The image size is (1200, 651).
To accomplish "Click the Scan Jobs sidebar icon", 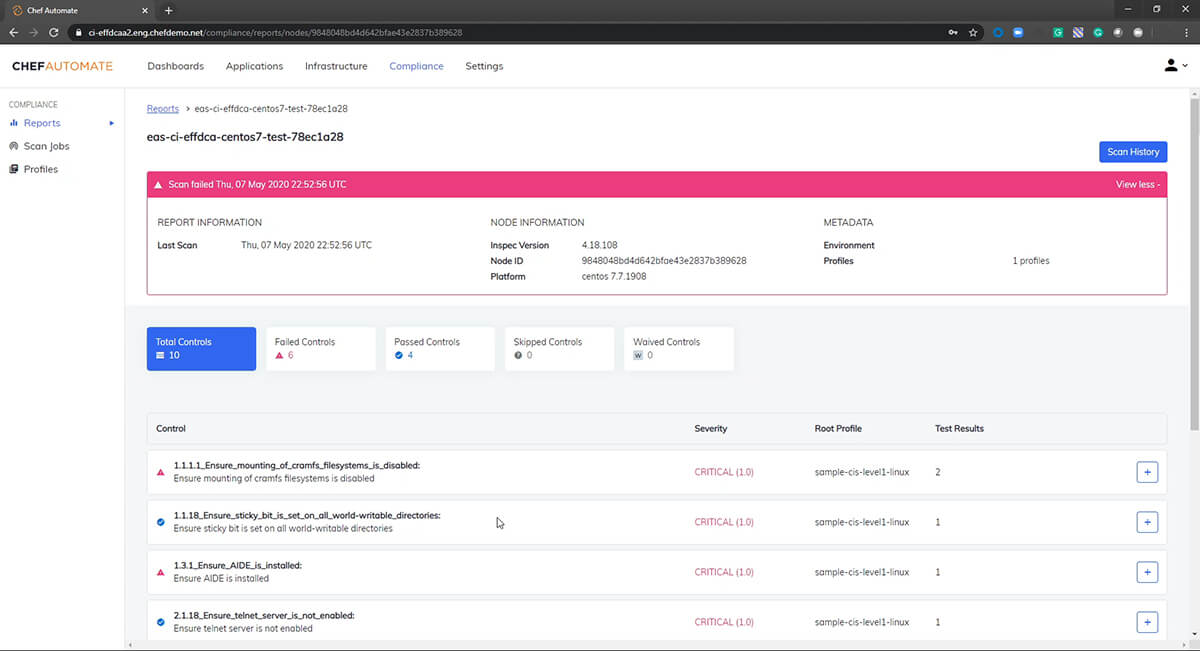I will 14,146.
